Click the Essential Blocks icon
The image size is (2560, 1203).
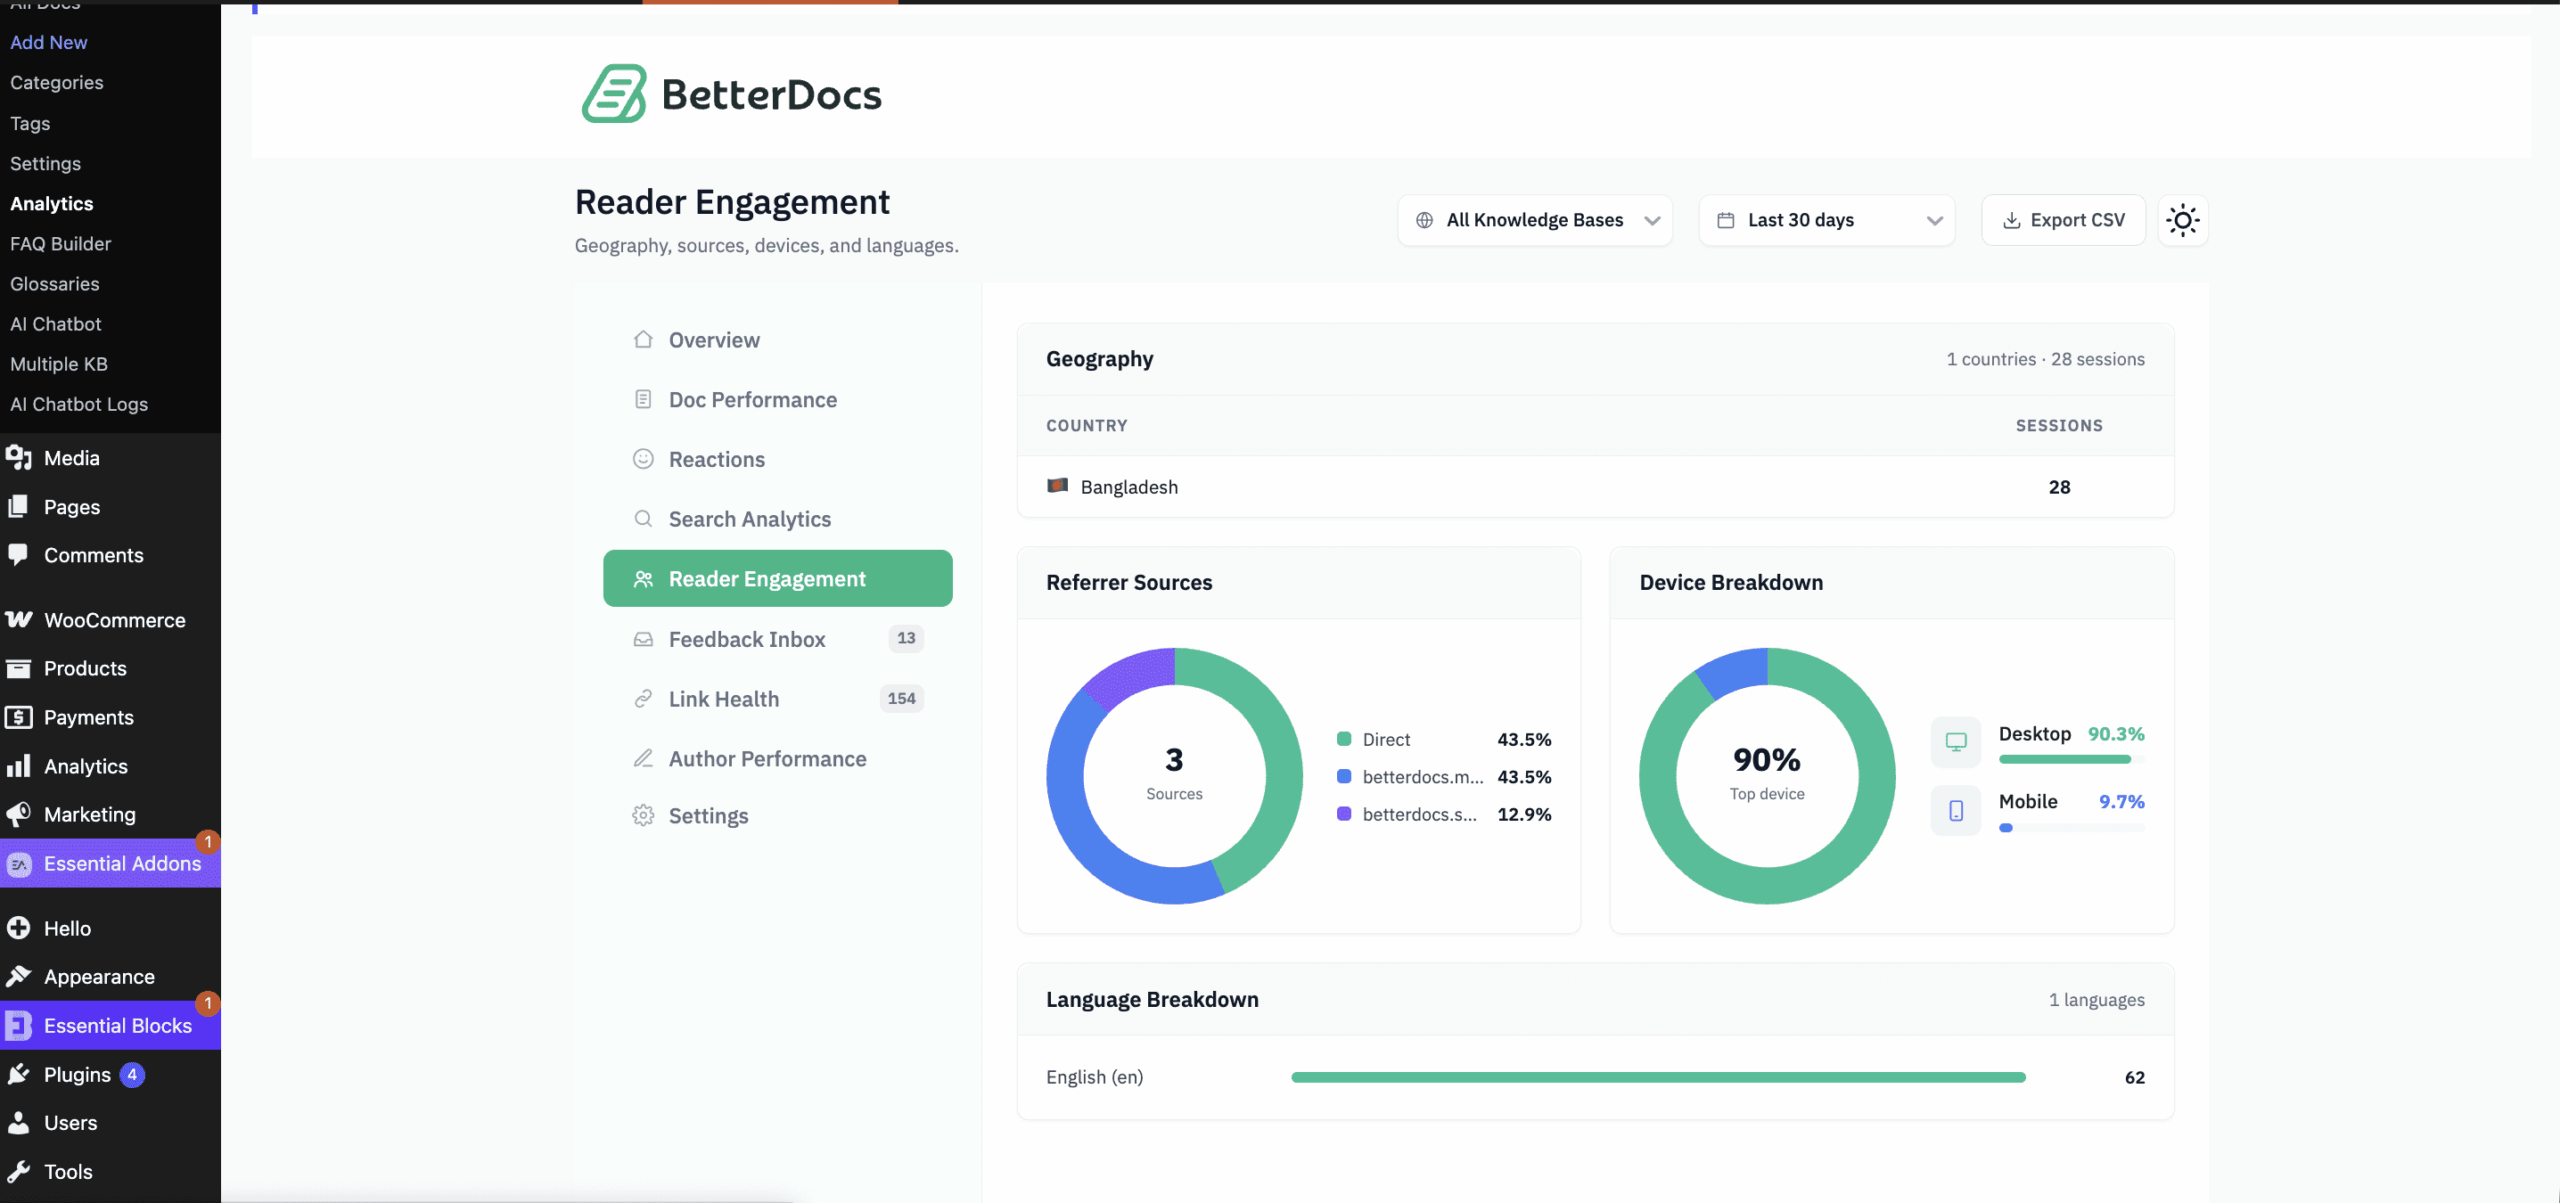tap(19, 1026)
